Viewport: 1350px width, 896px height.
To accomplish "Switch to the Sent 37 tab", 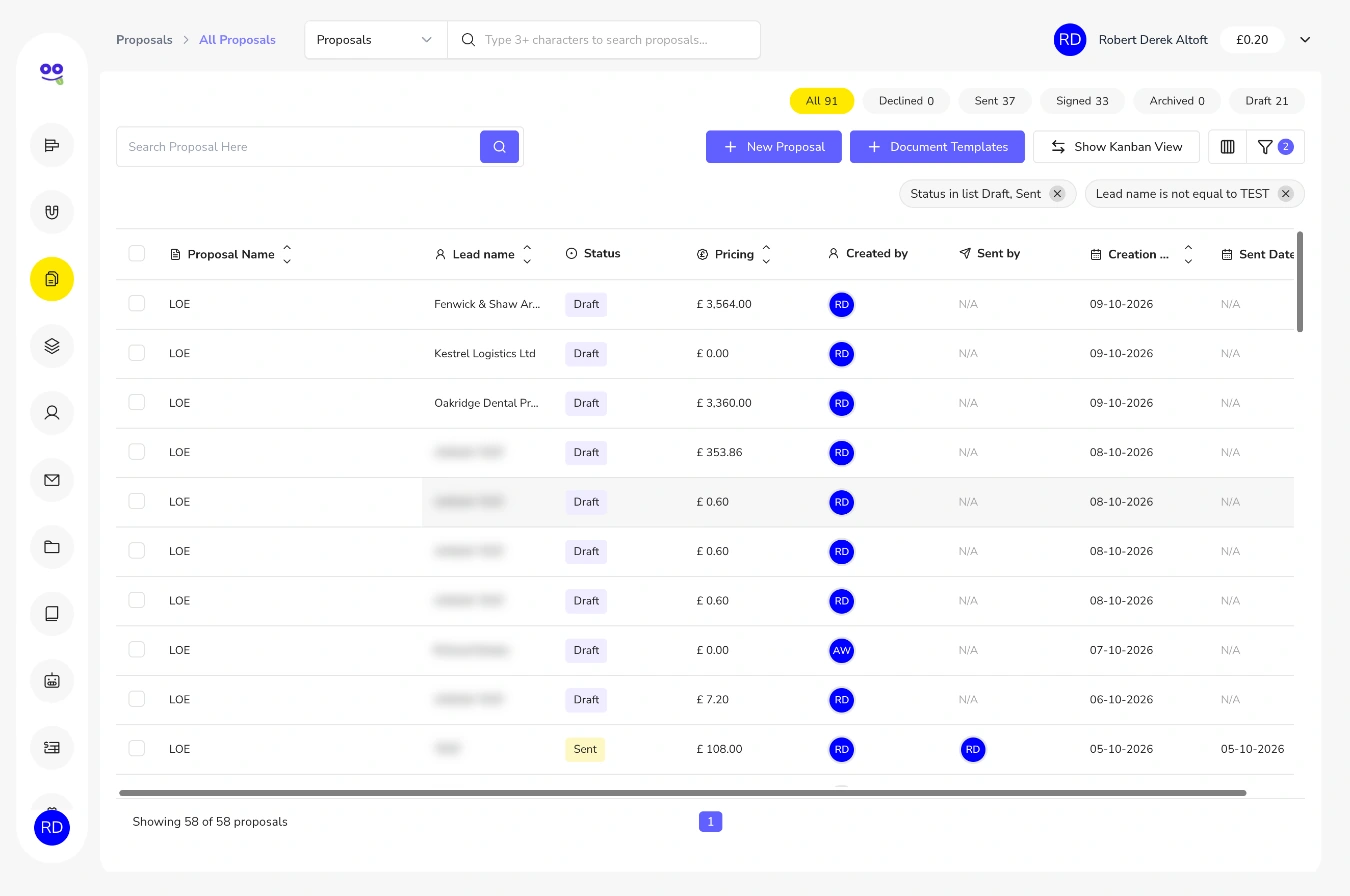I will pyautogui.click(x=995, y=101).
